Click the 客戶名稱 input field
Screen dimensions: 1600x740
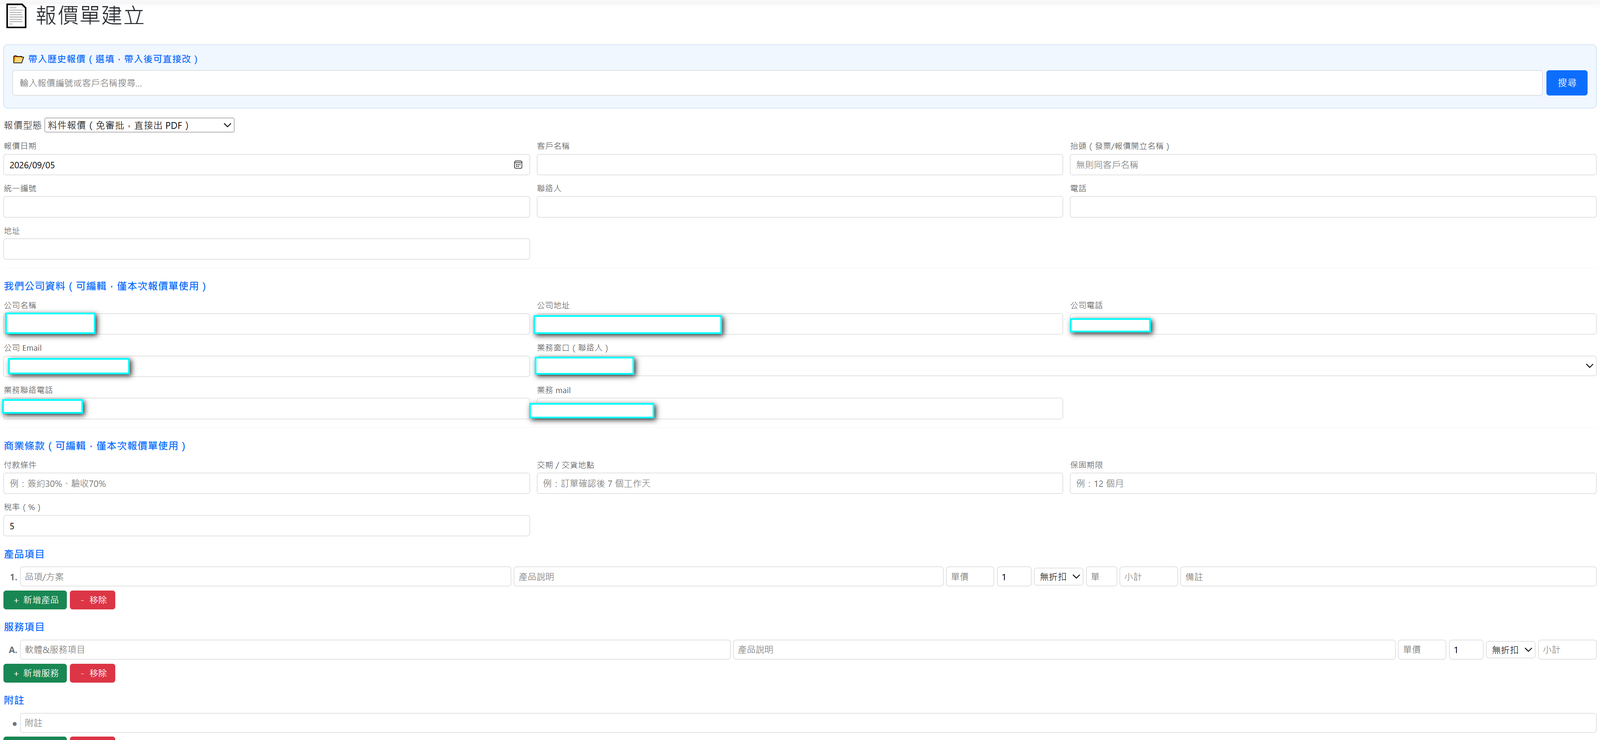tap(799, 165)
